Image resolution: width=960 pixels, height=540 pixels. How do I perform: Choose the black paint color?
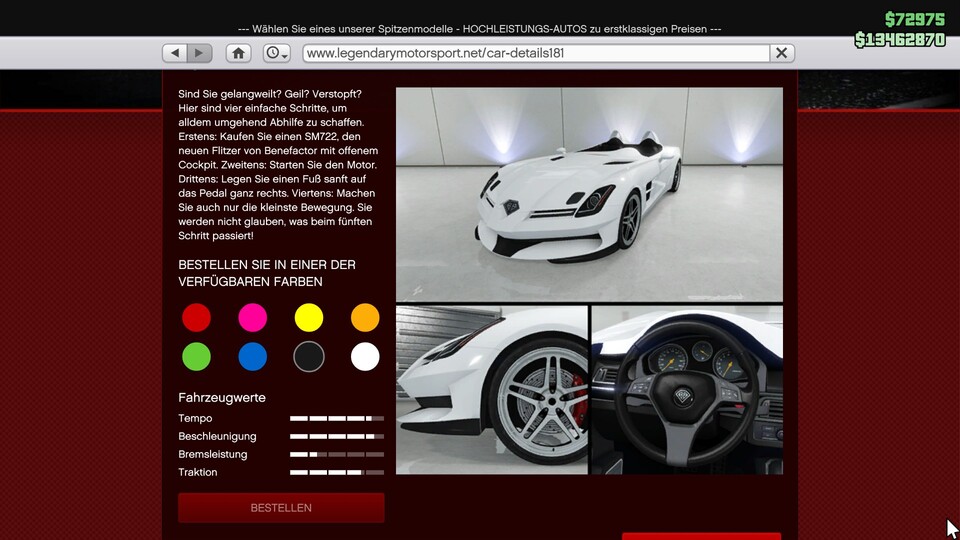coord(309,356)
